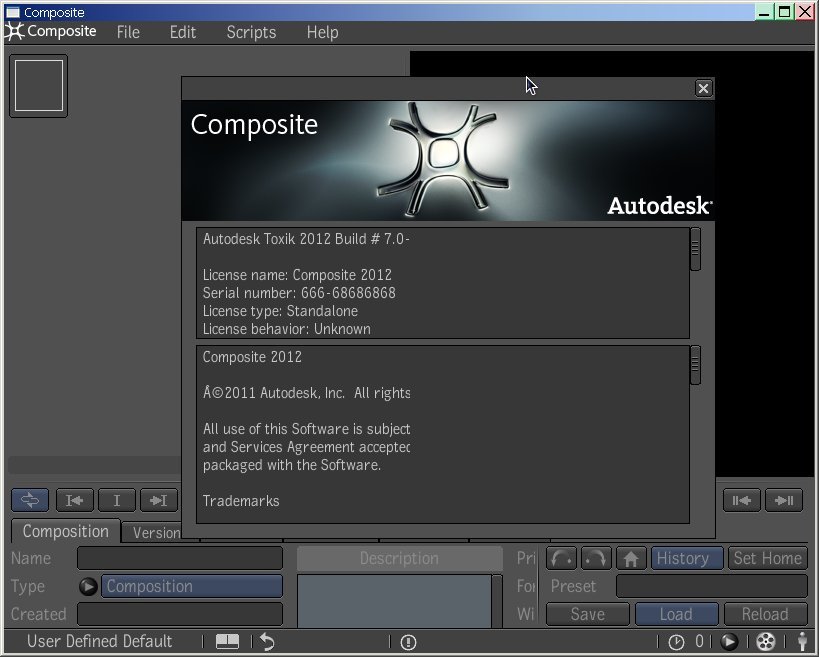
Task: Click the Set Home button
Action: tap(767, 558)
